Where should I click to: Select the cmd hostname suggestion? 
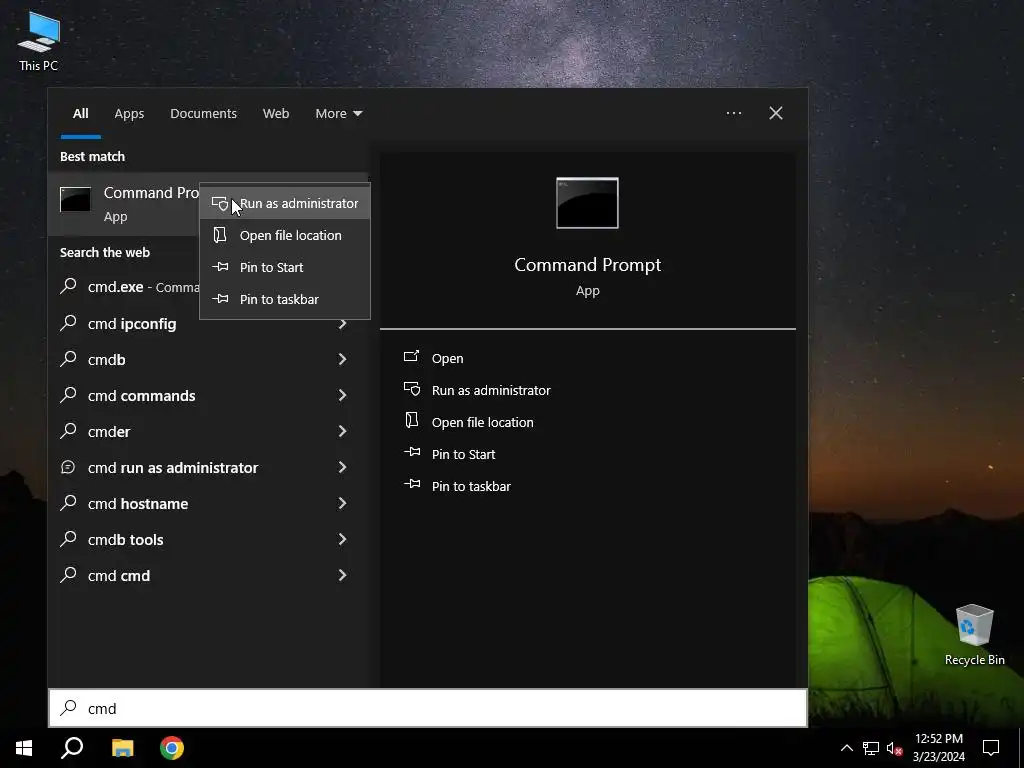tap(208, 504)
